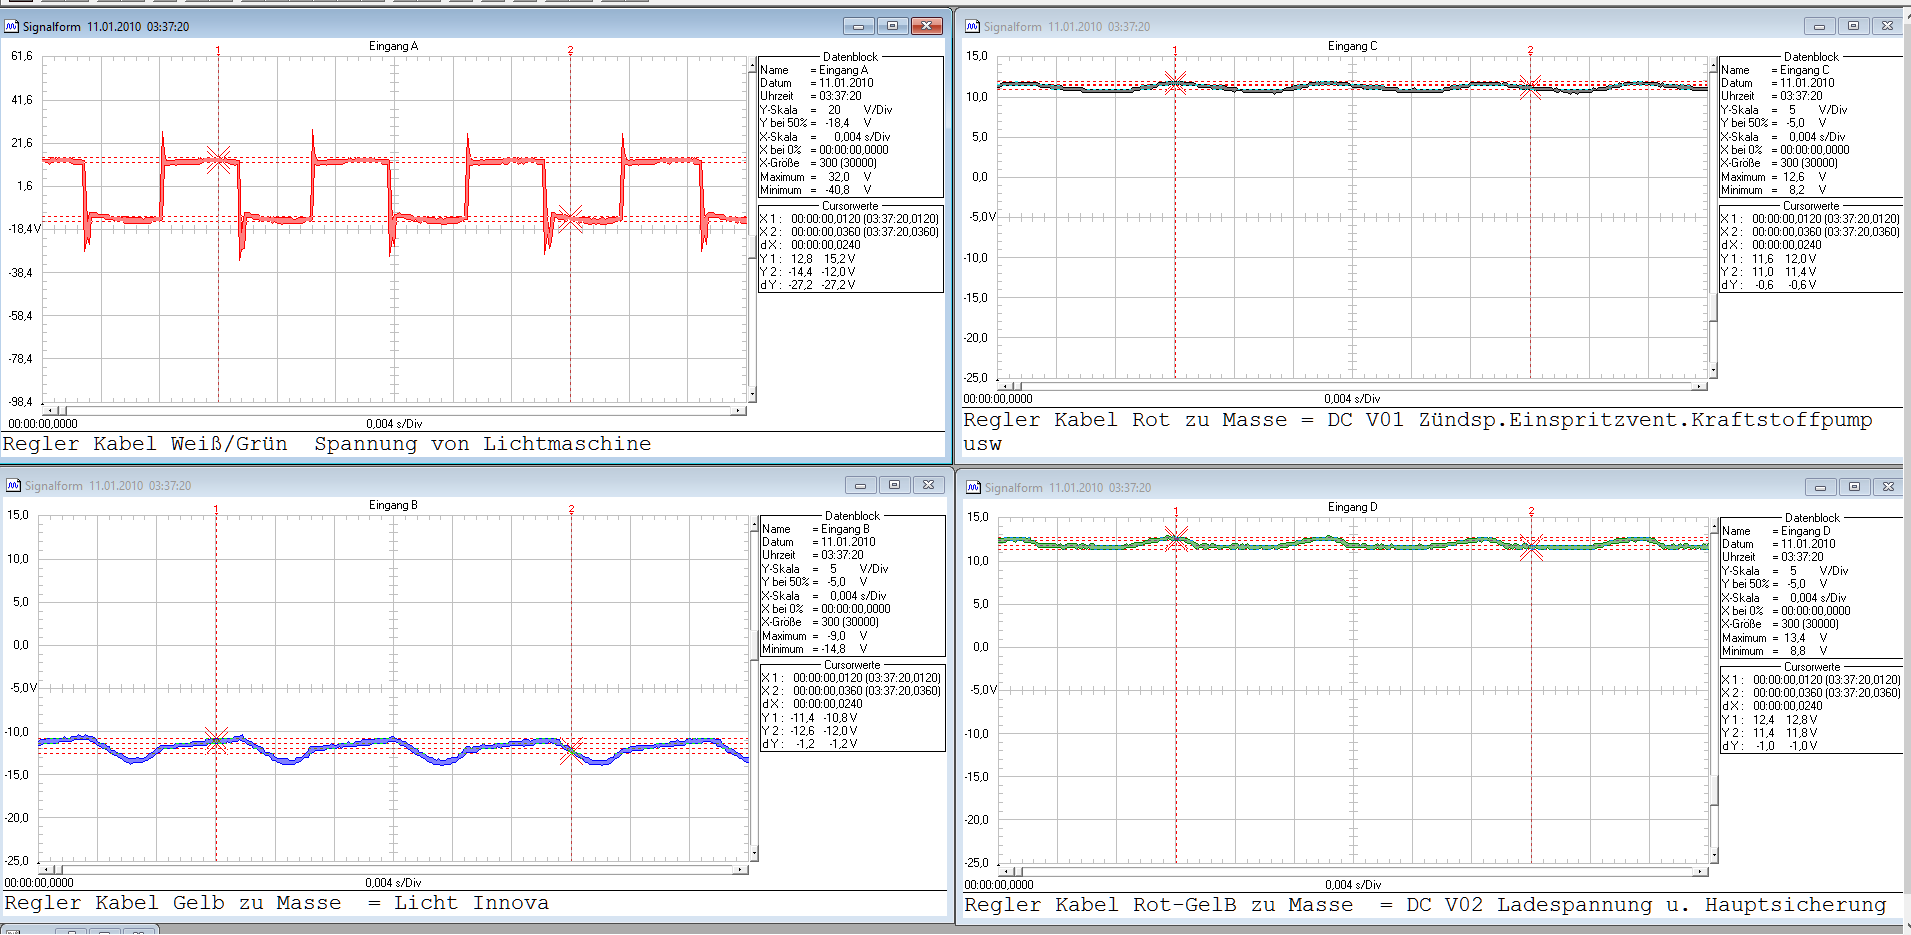Maximize the Eingang B waveform window

point(894,485)
